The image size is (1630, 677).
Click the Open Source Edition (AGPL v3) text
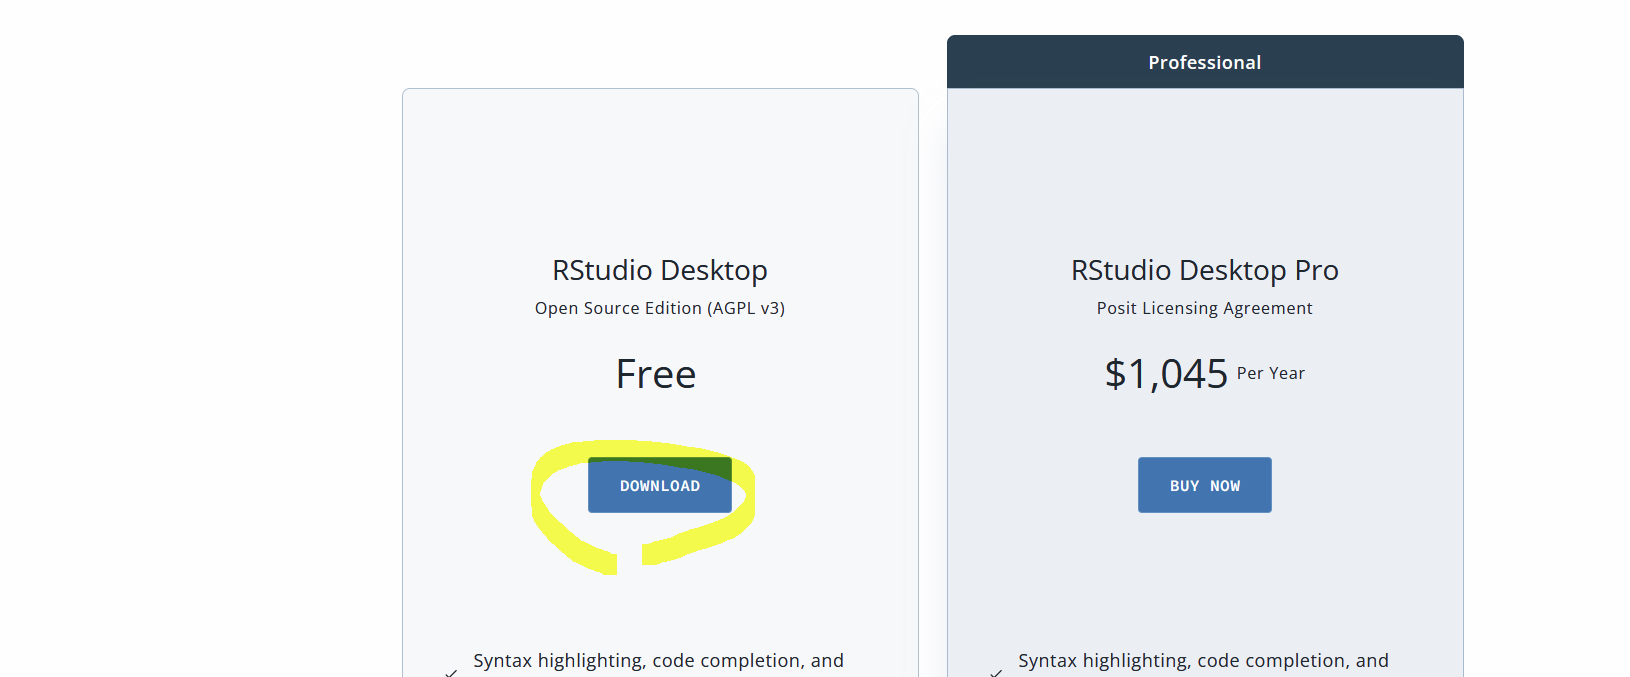(660, 308)
